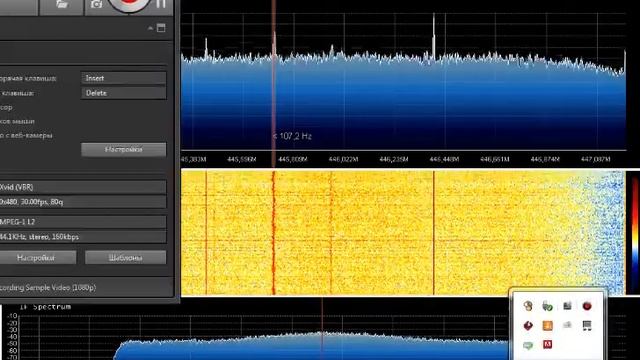Open the MPEG-1 L2 audio codec field
Screen dimensions: 640x360
83,222
